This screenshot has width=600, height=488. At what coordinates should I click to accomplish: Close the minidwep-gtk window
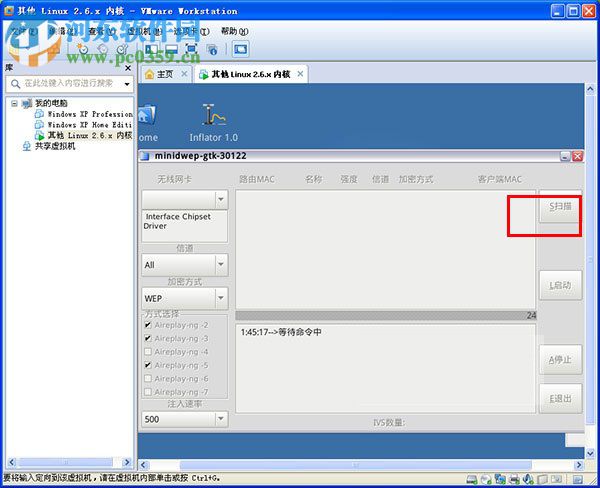point(577,156)
